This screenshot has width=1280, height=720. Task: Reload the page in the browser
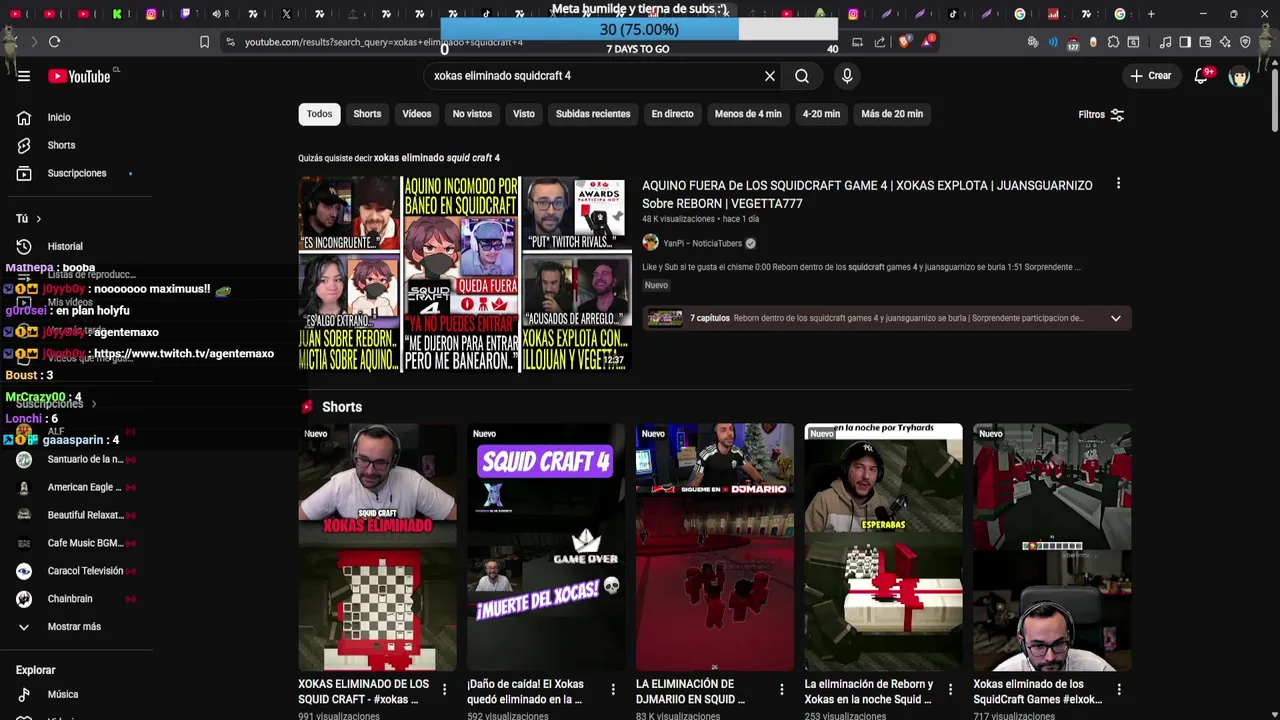click(54, 42)
